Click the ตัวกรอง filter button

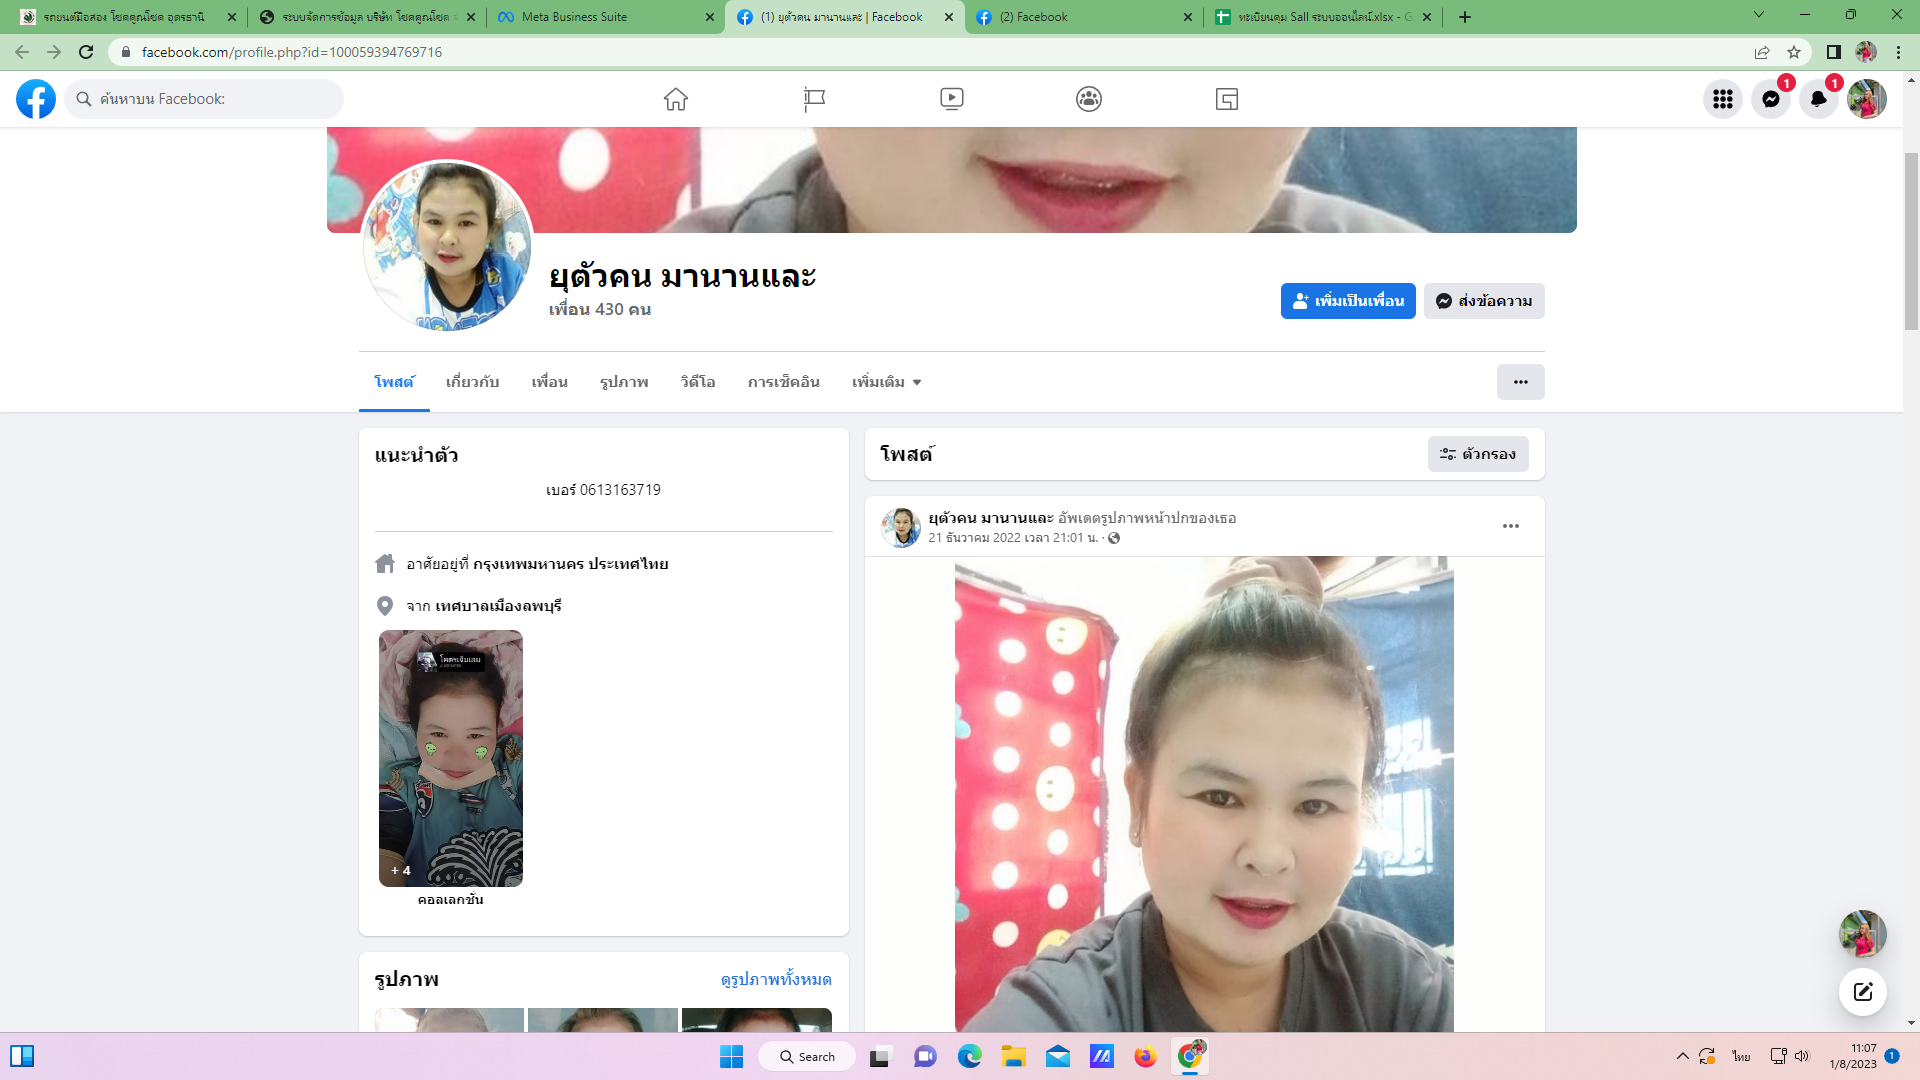[x=1477, y=454]
